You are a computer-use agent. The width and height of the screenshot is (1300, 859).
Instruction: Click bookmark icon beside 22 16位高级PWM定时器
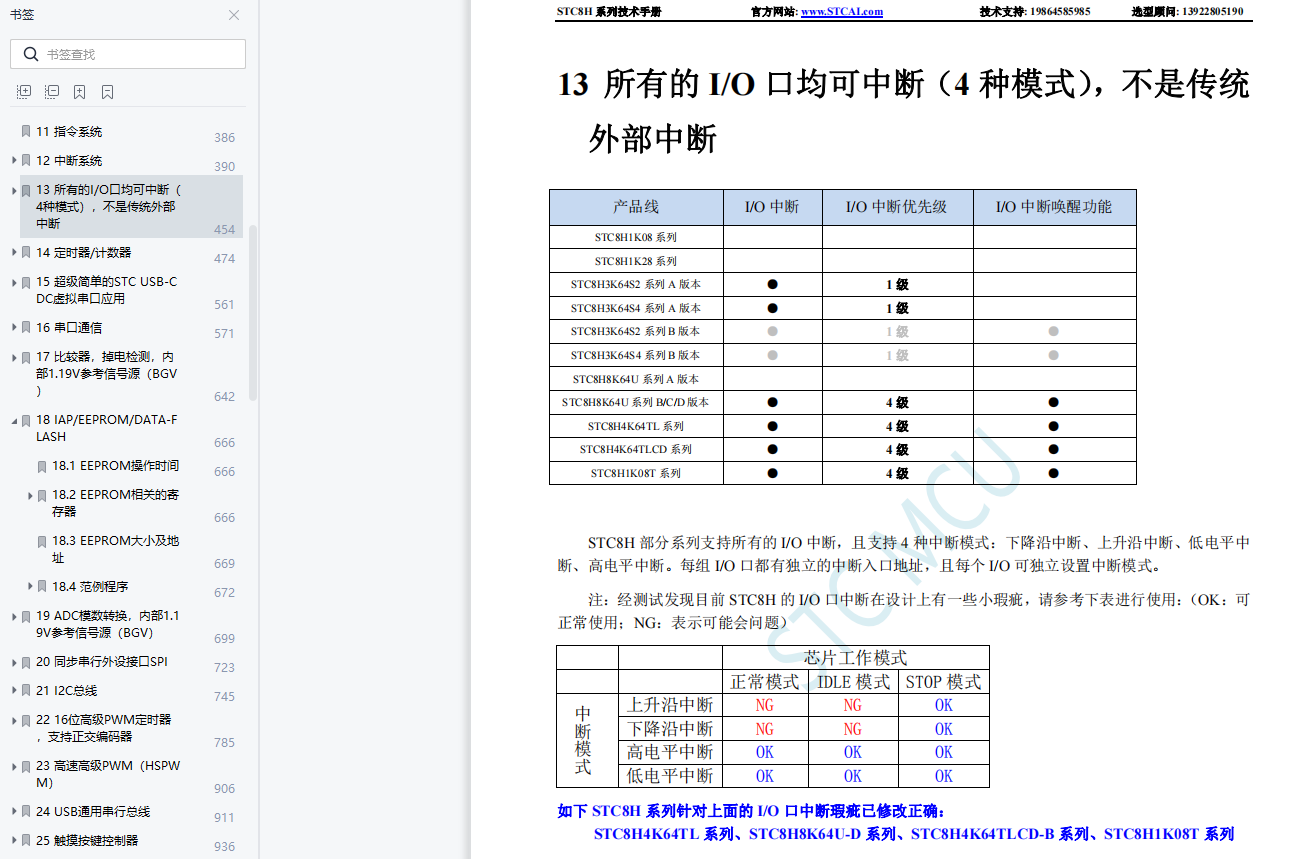(x=26, y=720)
